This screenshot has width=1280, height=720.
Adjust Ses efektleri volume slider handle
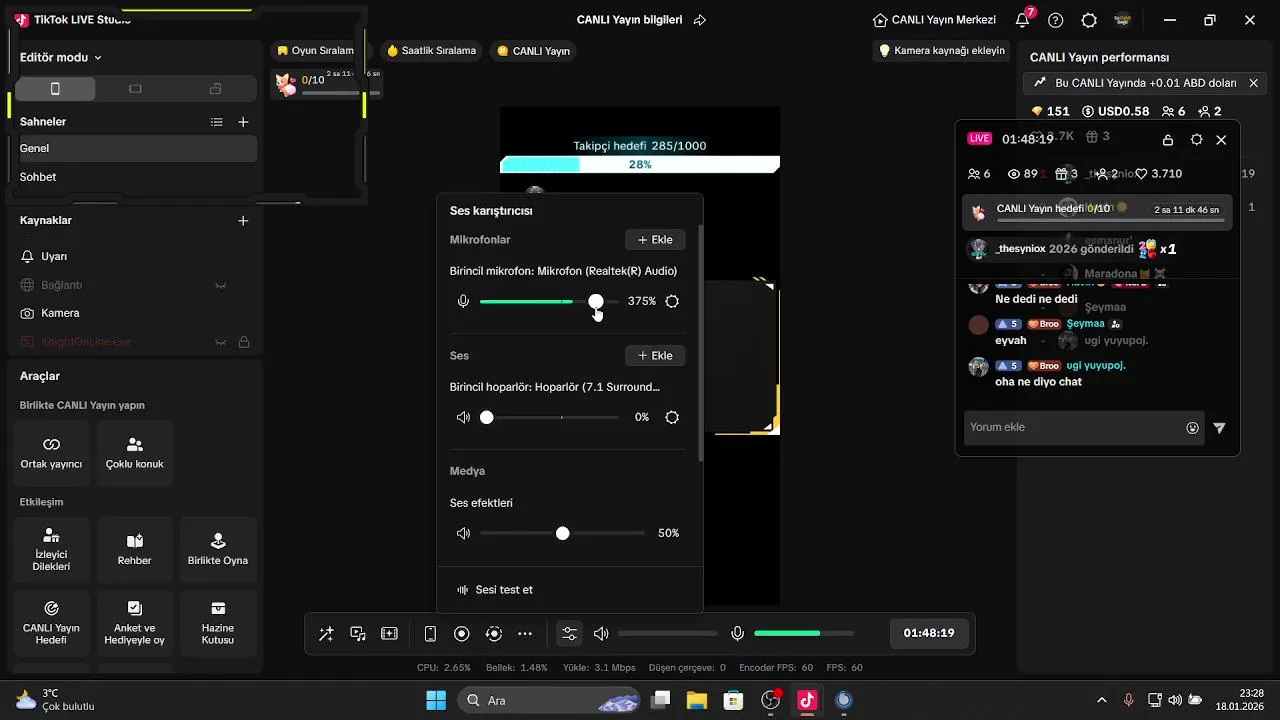point(563,533)
